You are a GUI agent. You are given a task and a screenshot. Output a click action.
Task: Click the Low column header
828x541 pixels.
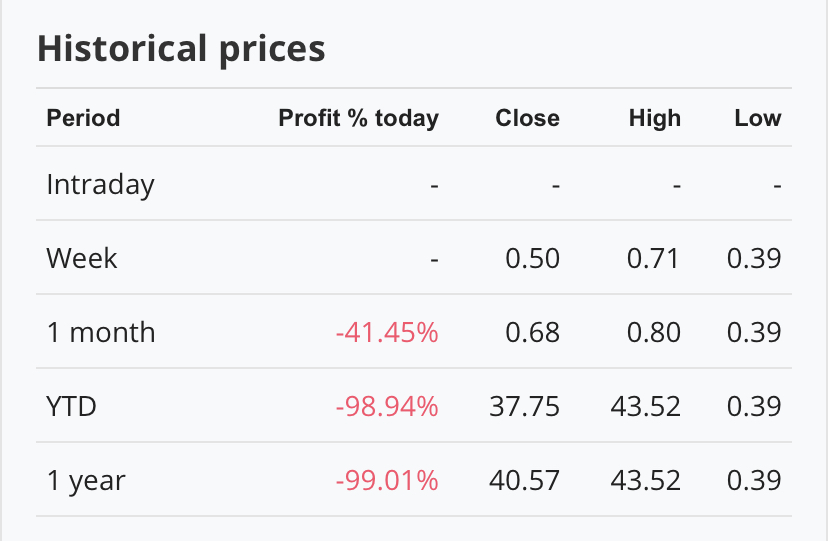click(757, 118)
